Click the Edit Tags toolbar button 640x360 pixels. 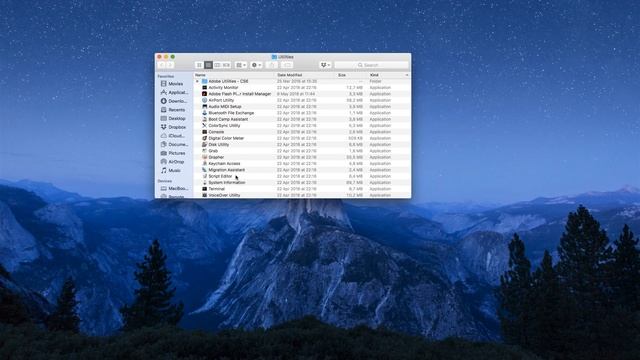point(287,65)
